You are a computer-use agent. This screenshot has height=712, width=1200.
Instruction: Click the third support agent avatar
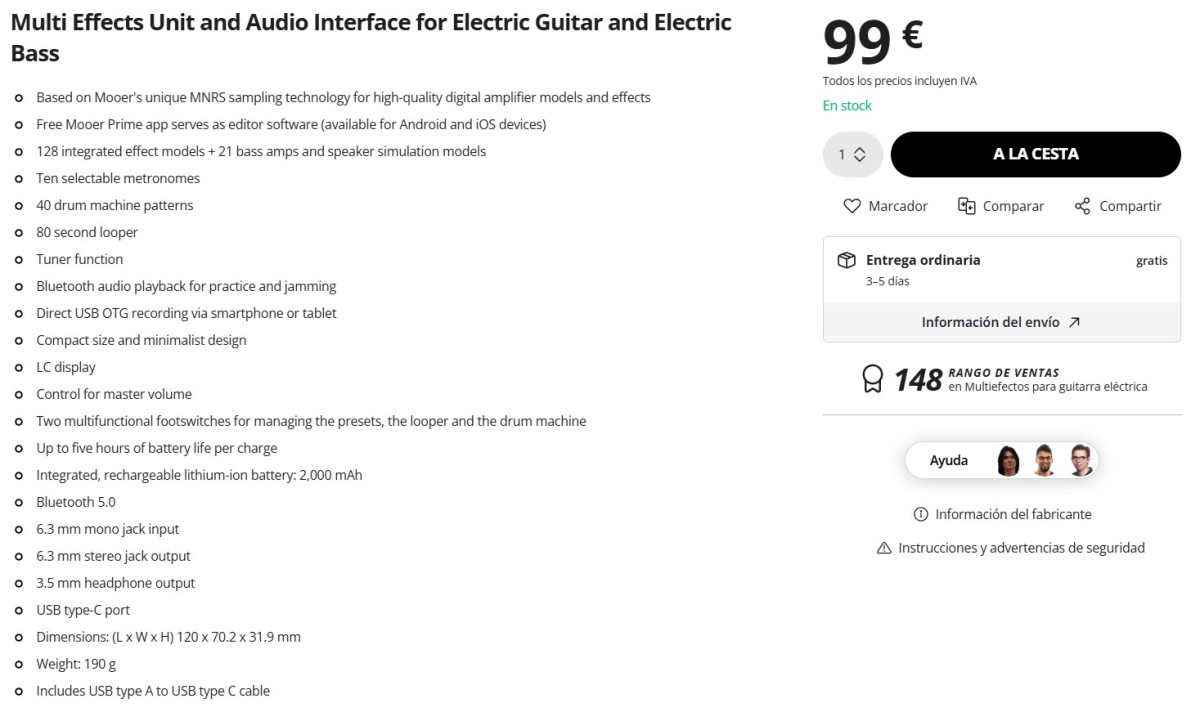1080,461
